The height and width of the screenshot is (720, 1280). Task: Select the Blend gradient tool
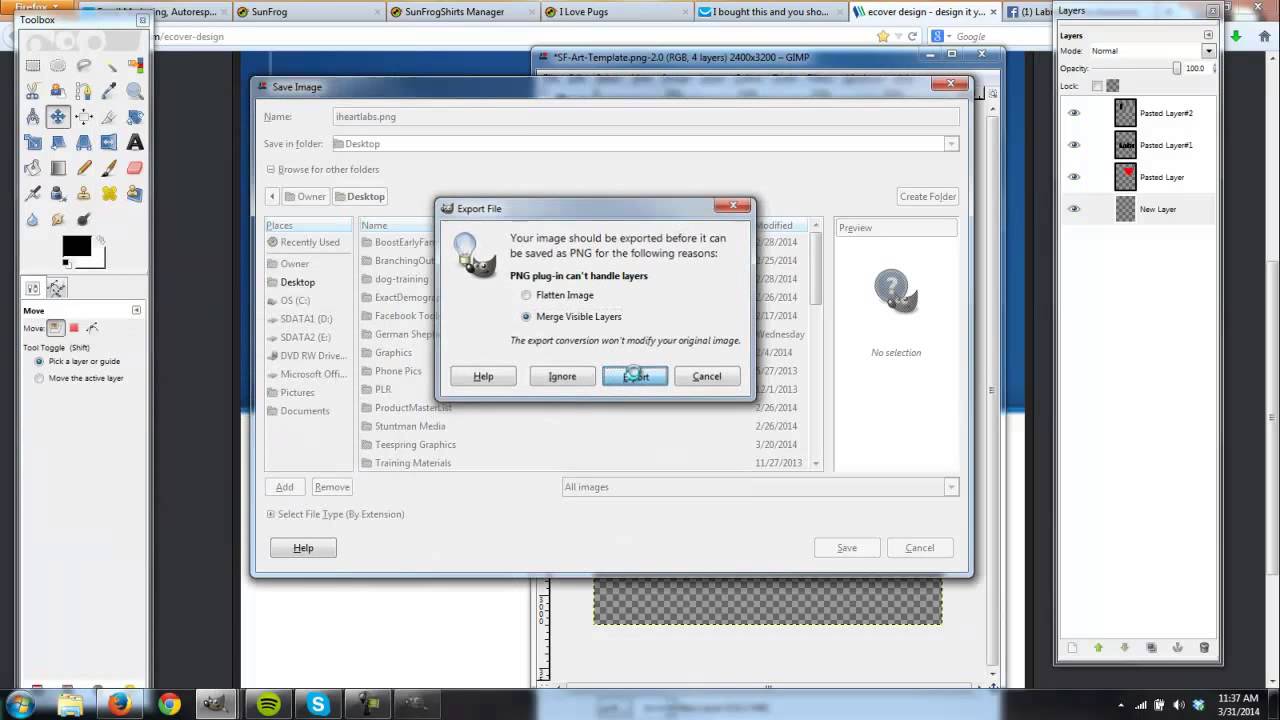tap(58, 168)
